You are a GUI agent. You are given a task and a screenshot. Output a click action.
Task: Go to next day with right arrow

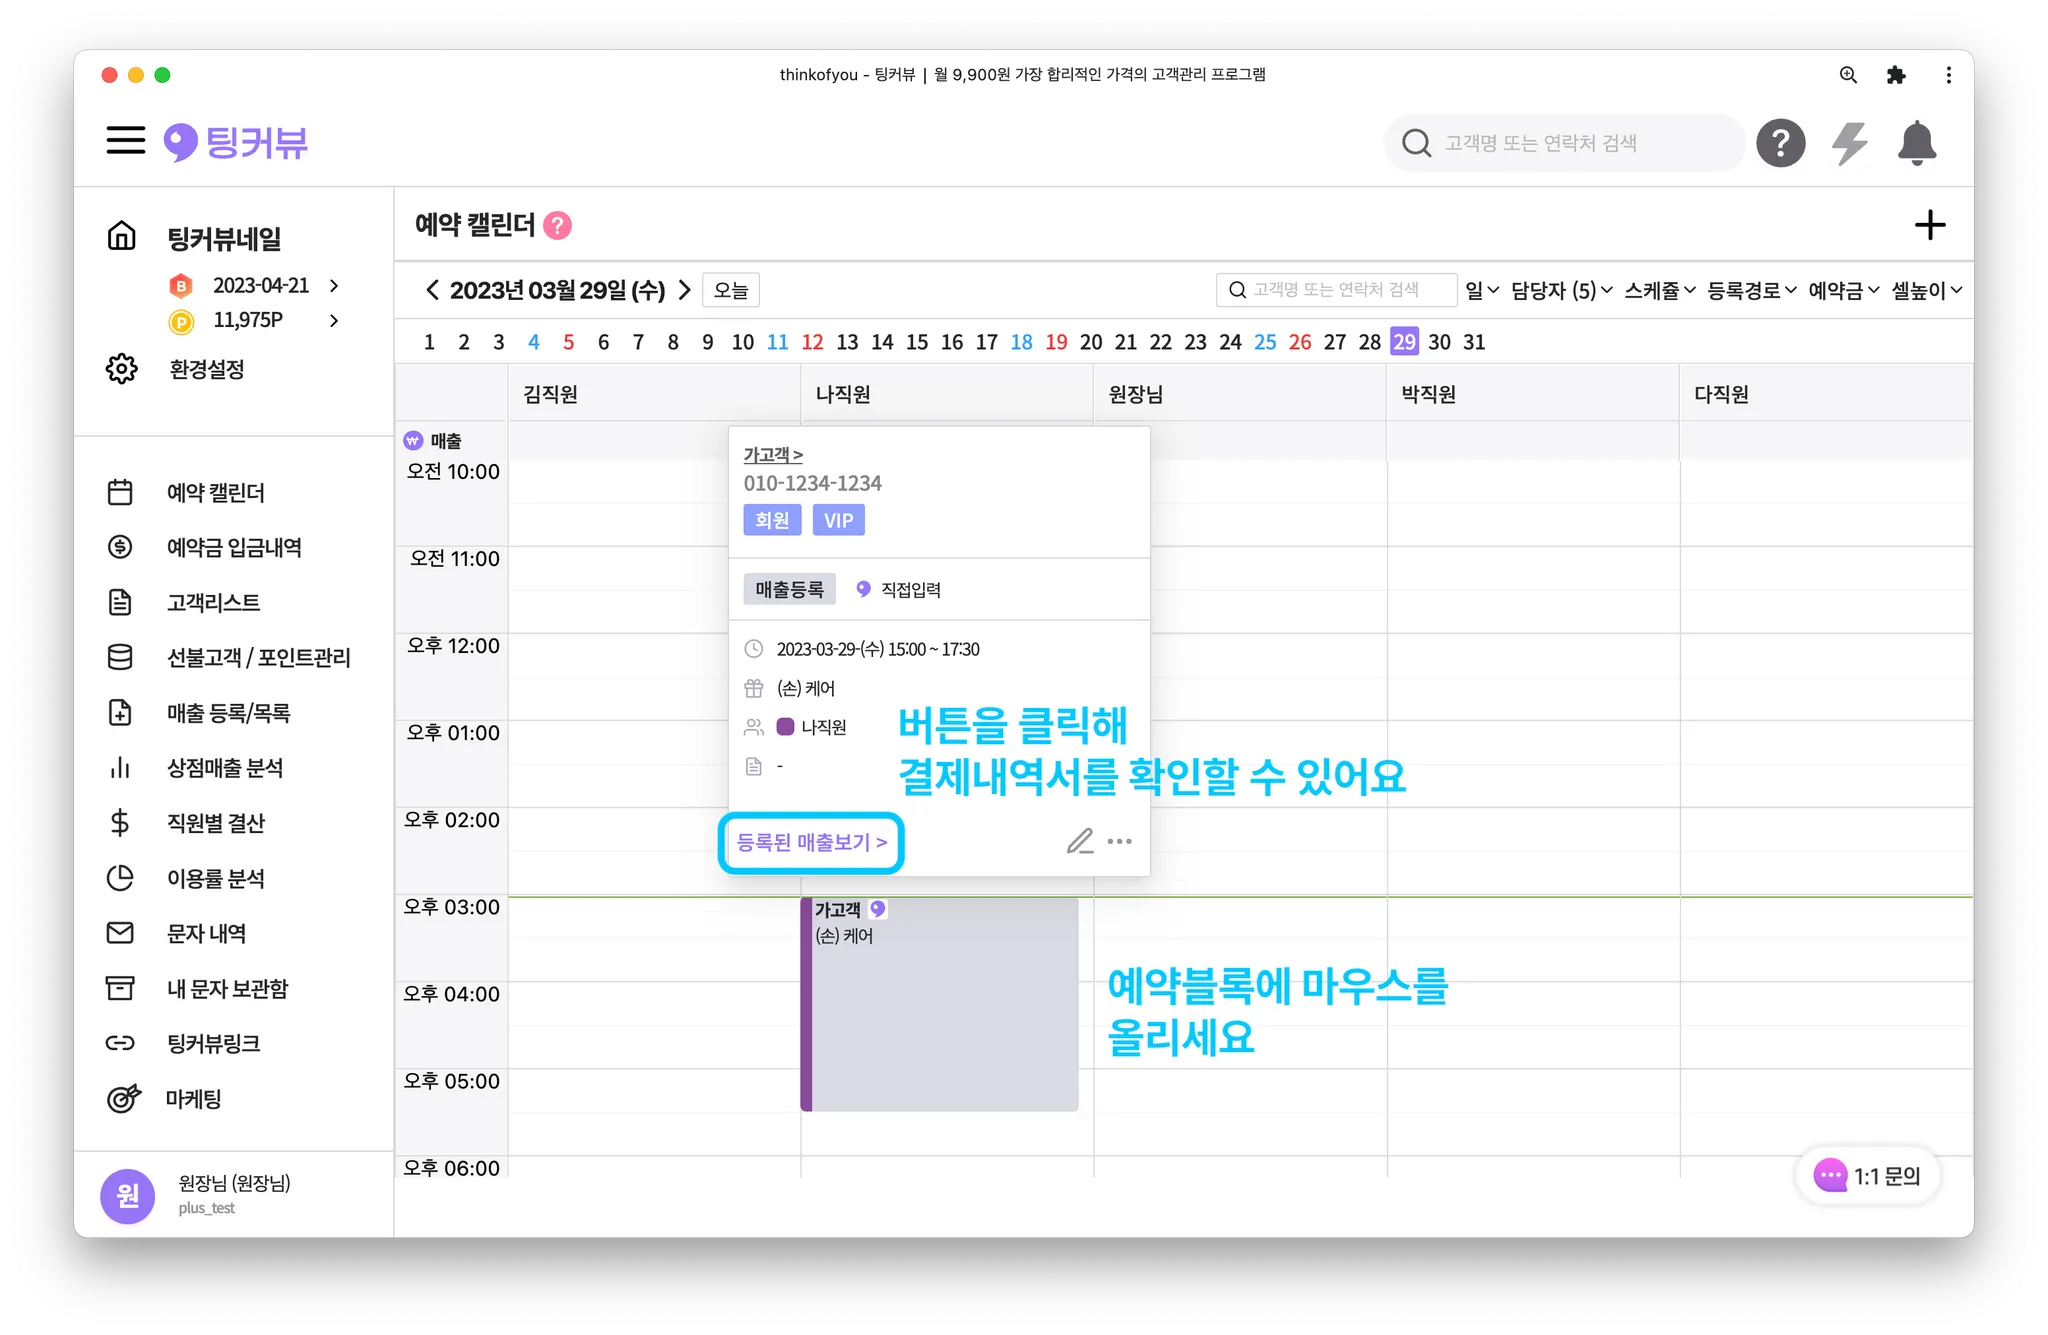pos(685,291)
